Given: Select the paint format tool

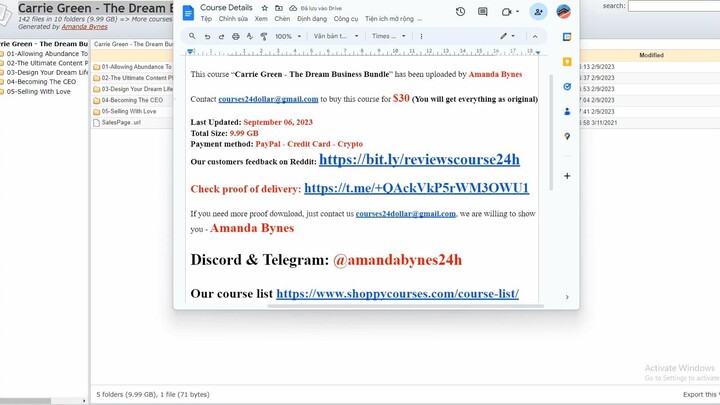Looking at the screenshot, I should pos(263,36).
